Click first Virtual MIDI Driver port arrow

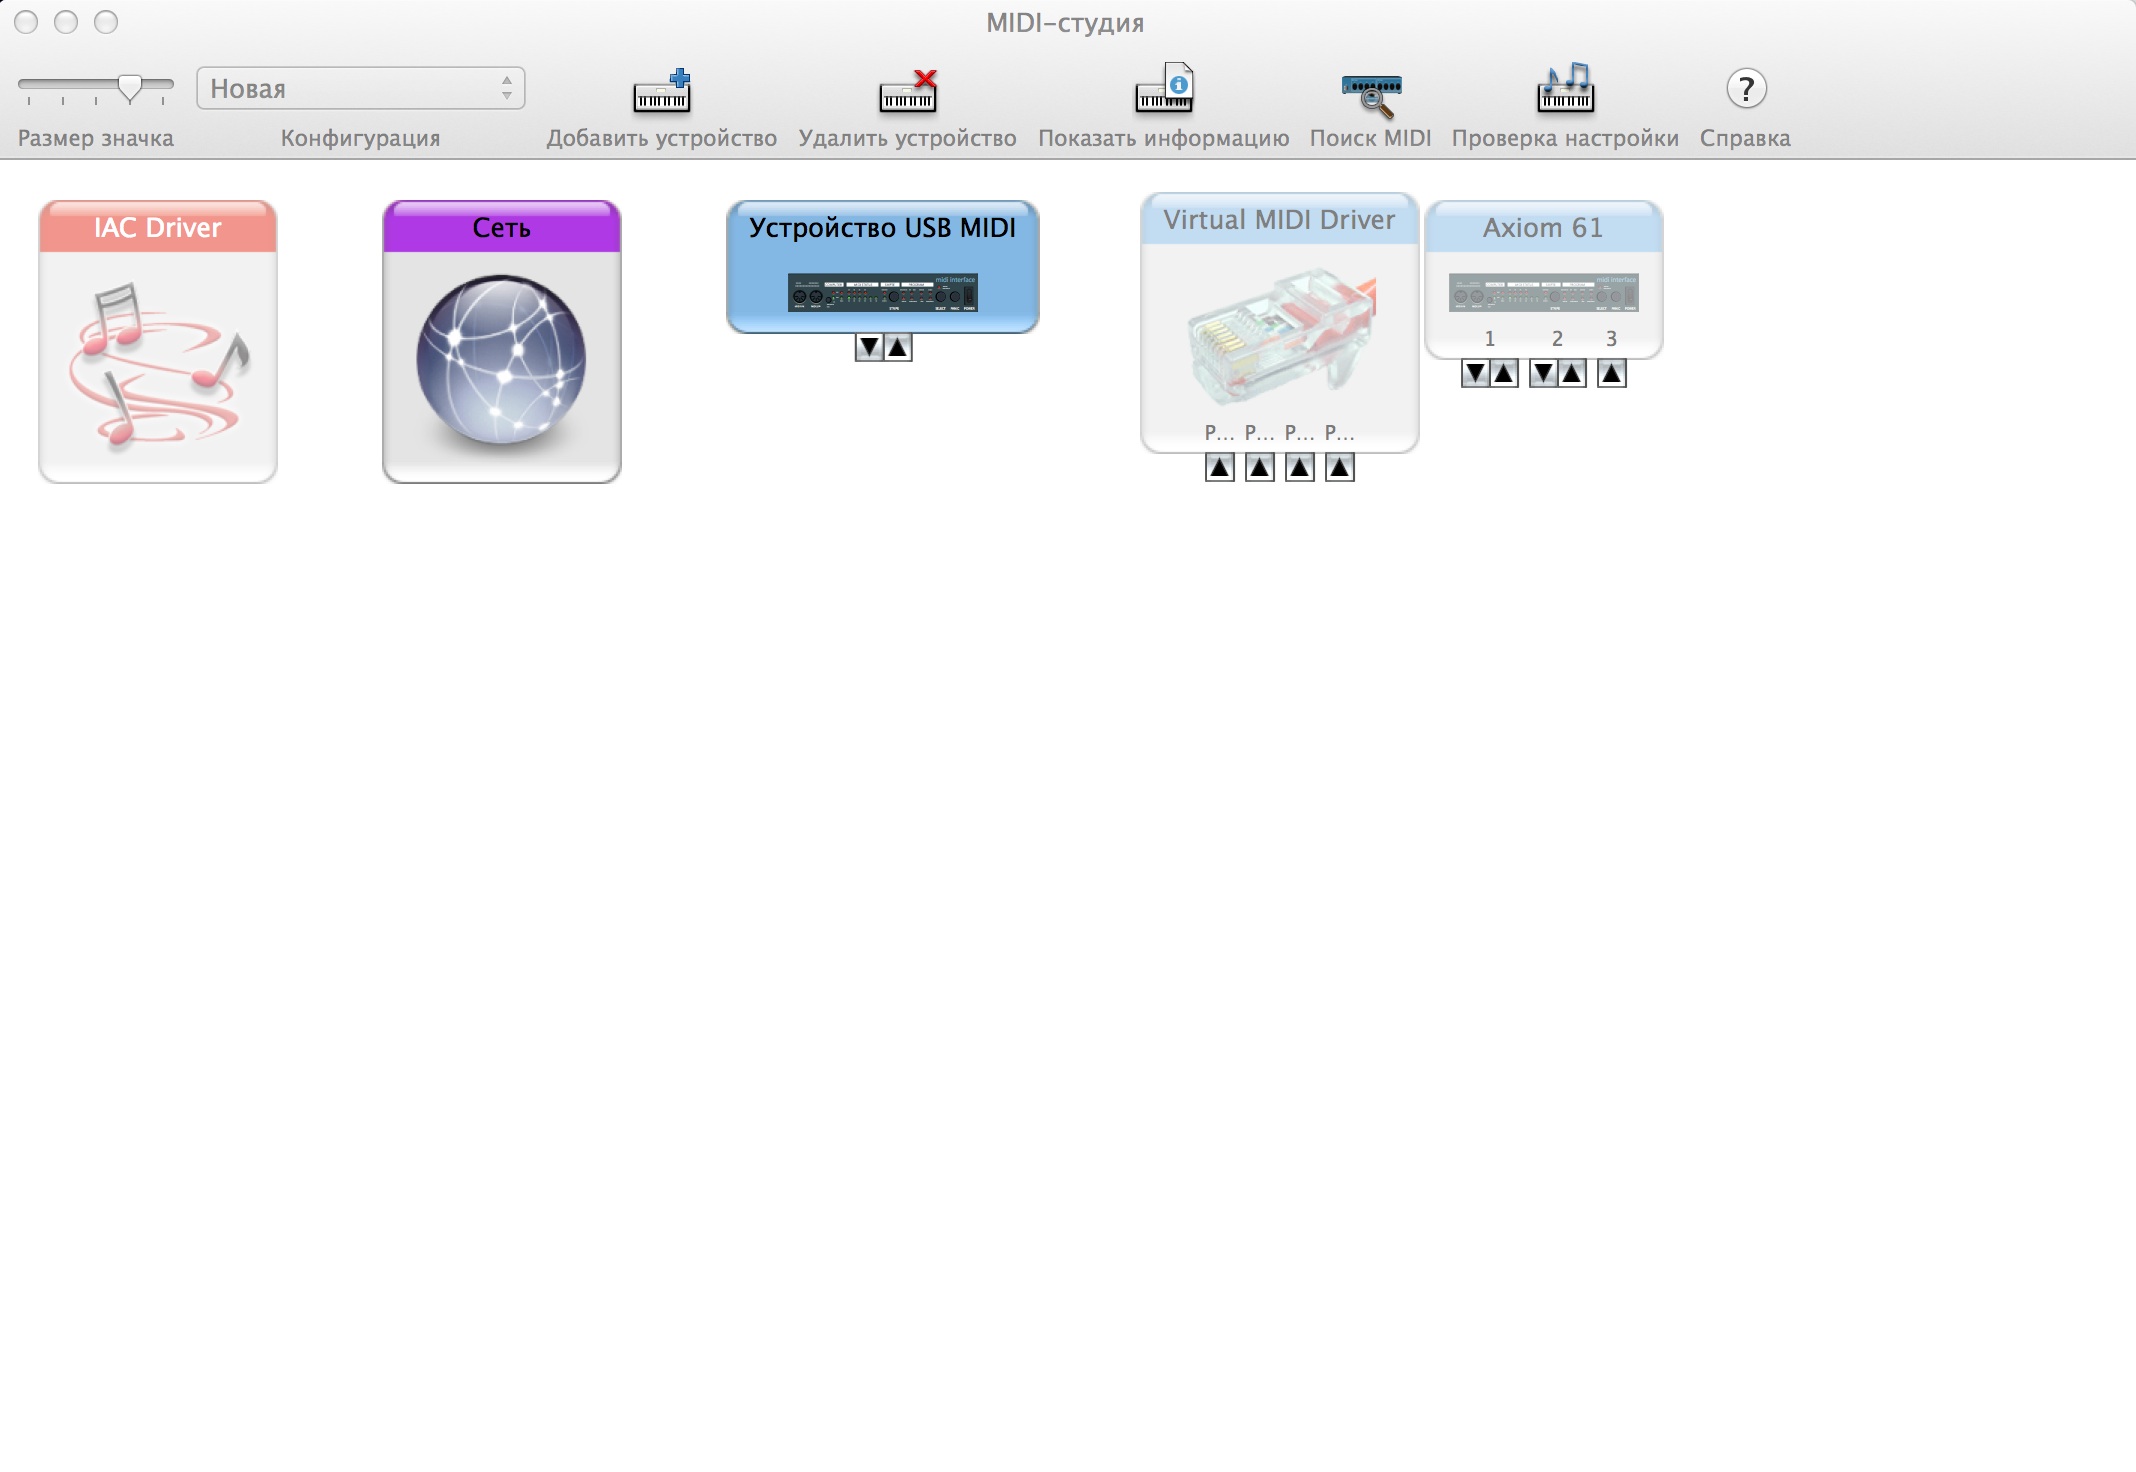point(1220,467)
